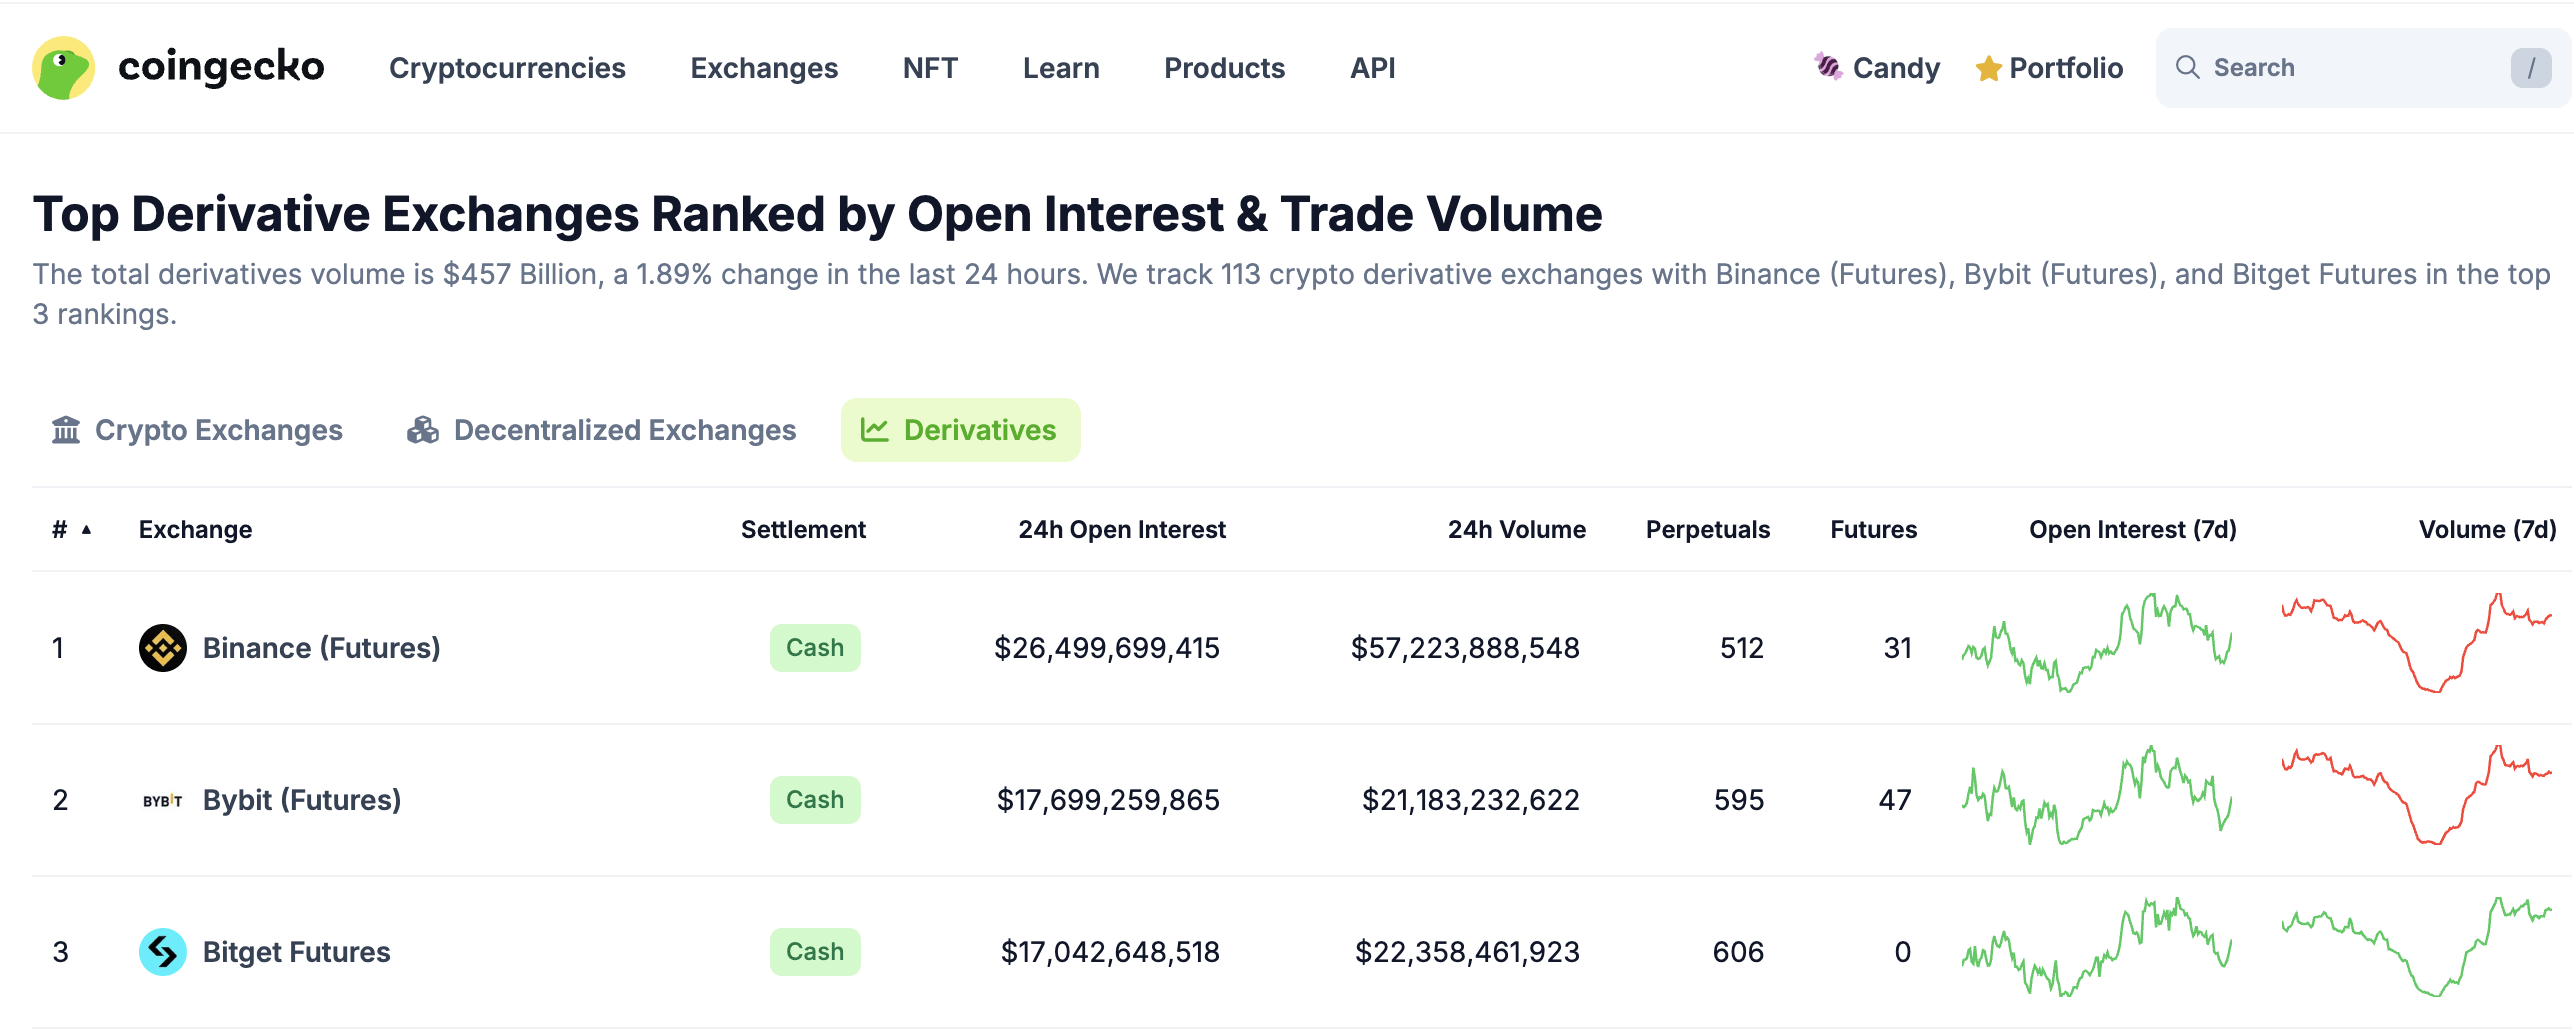Viewport: 2574px width, 1030px height.
Task: Toggle the rank sort arrow on # column
Action: click(x=86, y=530)
